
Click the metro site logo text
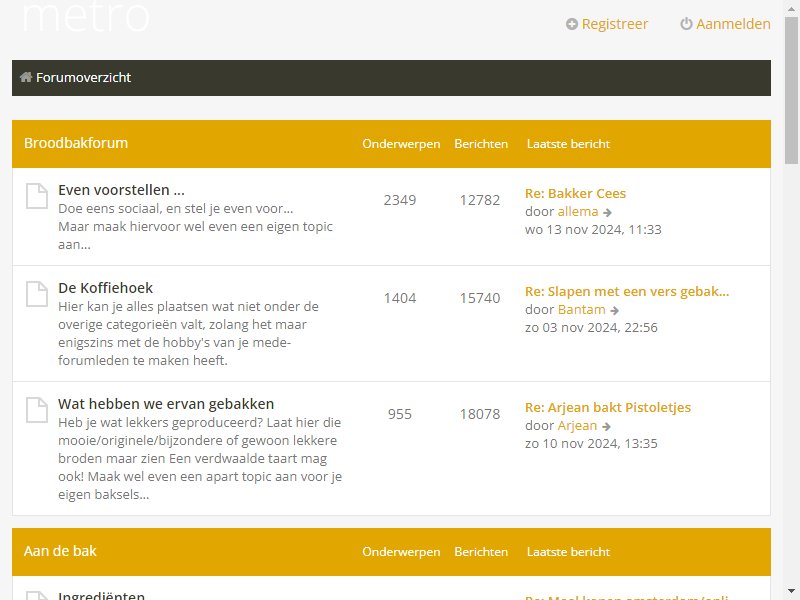(x=86, y=15)
